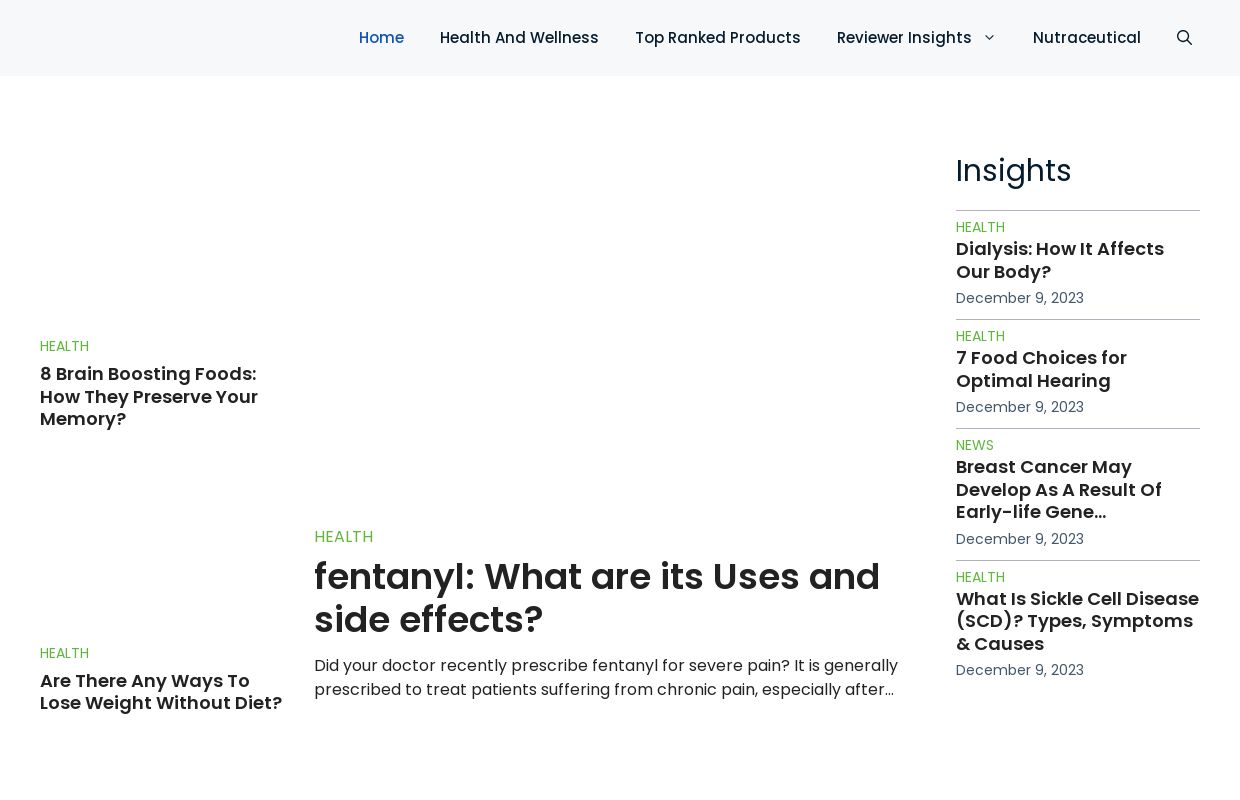
Task: Open the Breast Cancer gene article
Action: coord(1058,489)
